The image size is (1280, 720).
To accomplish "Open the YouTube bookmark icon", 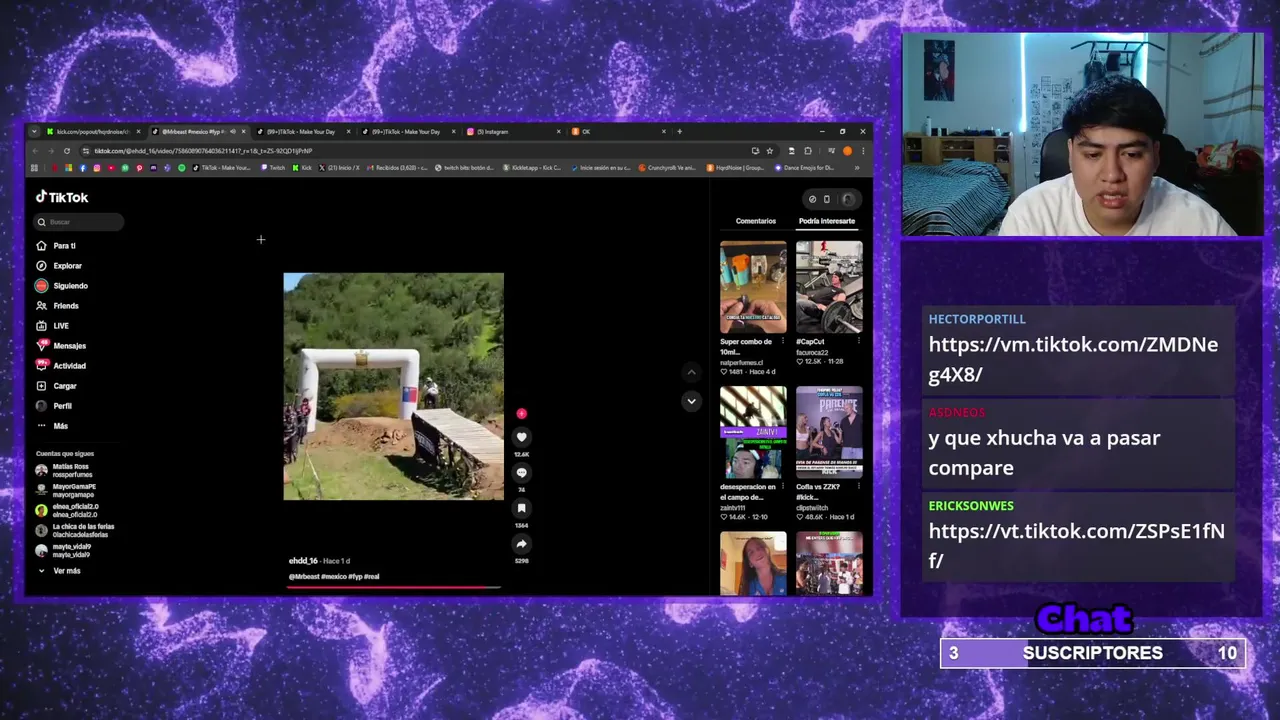I will 111,168.
